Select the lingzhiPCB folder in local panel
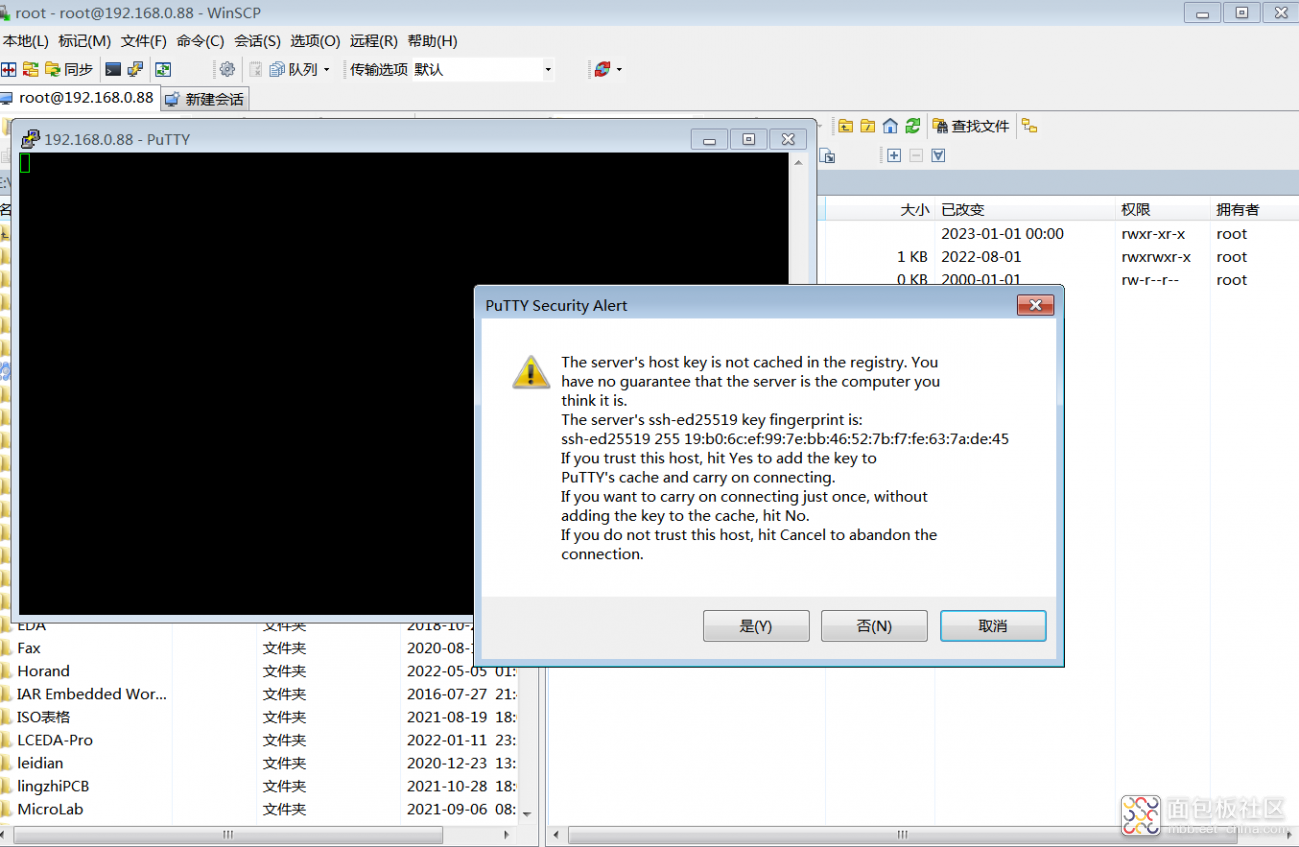 pos(53,786)
